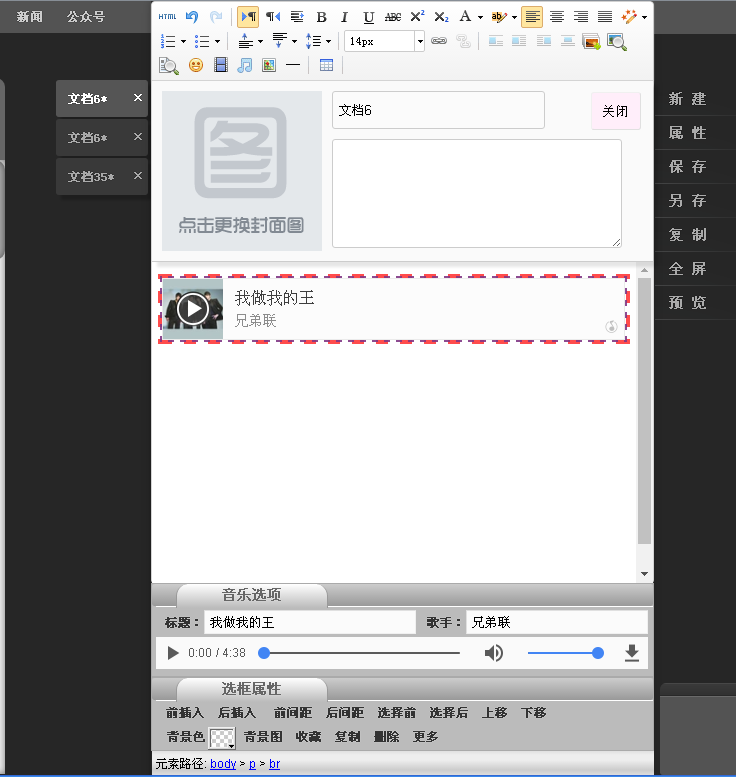The image size is (736, 777).
Task: Toggle left-to-right text direction
Action: [x=248, y=17]
